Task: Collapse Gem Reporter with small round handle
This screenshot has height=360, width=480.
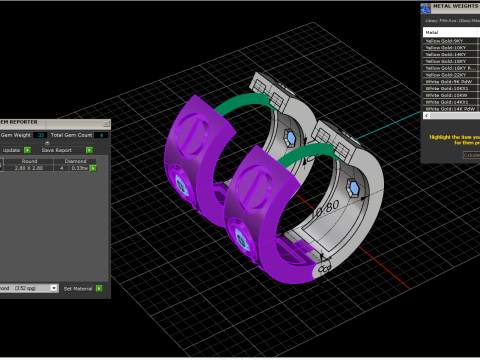Action: coord(47,143)
